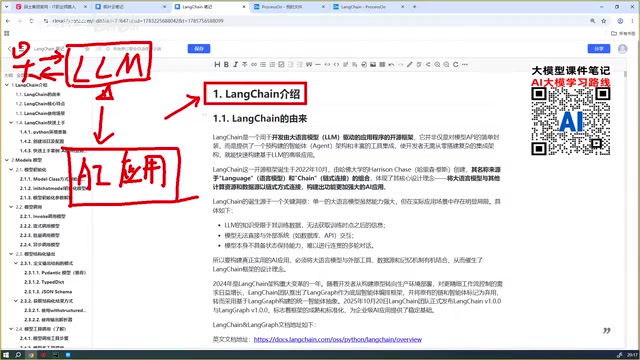Switch to the first browser tab
This screenshot has width=640, height=360.
coord(51,7)
